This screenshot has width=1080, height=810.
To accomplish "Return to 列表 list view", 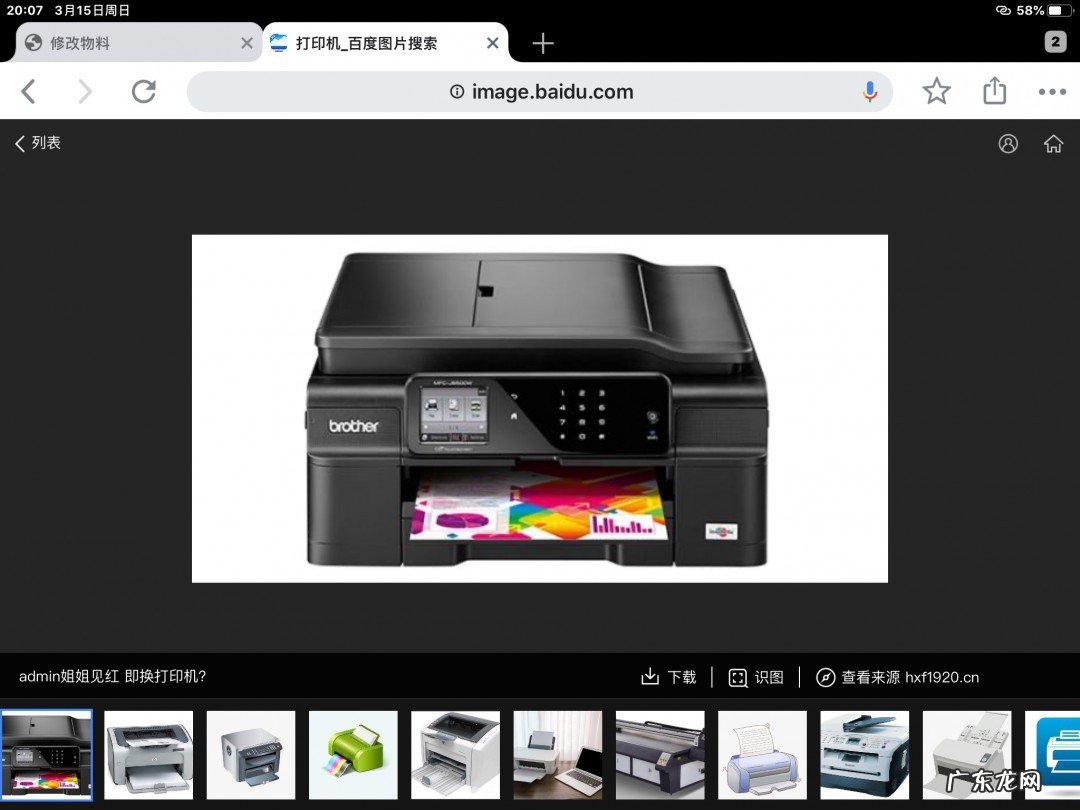I will (38, 143).
